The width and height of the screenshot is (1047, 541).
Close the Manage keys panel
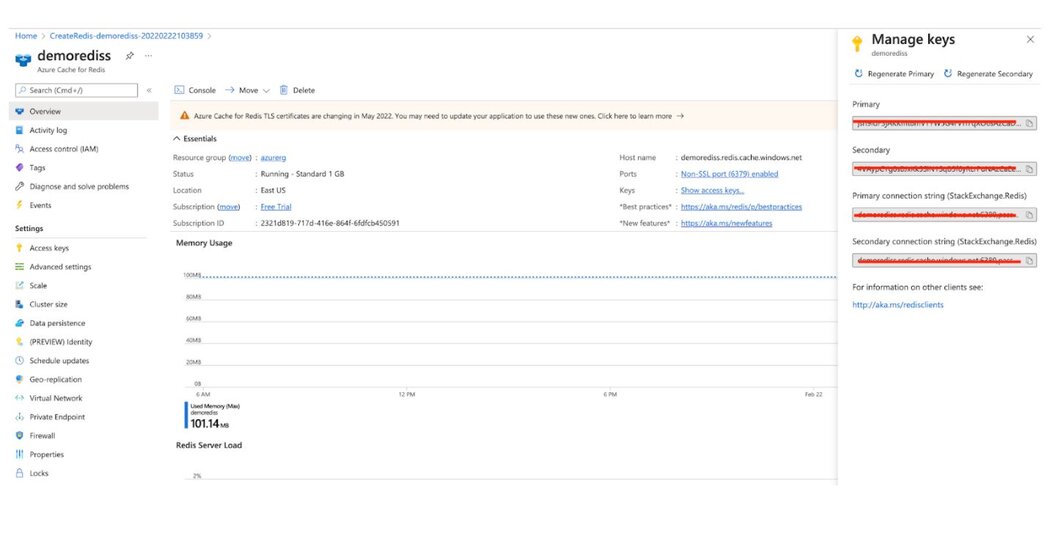pos(1030,40)
